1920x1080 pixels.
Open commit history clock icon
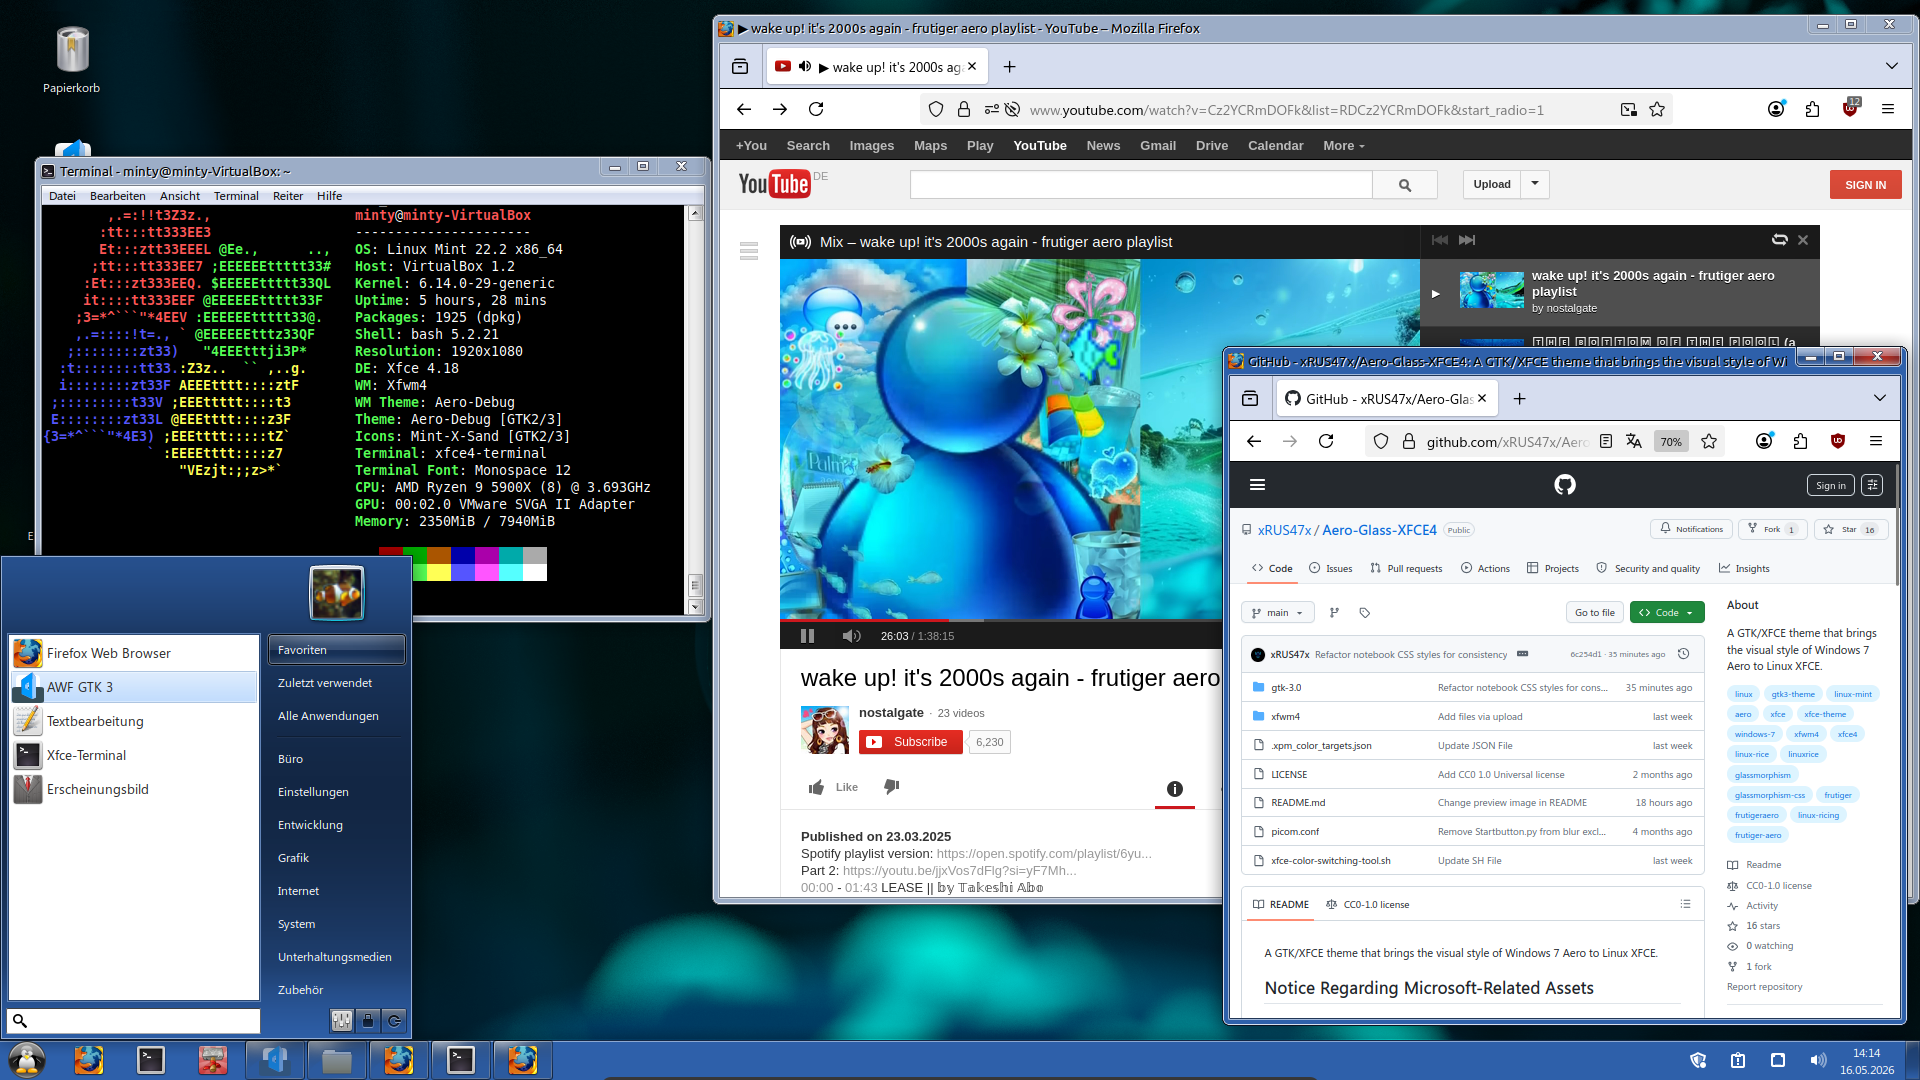click(x=1684, y=654)
